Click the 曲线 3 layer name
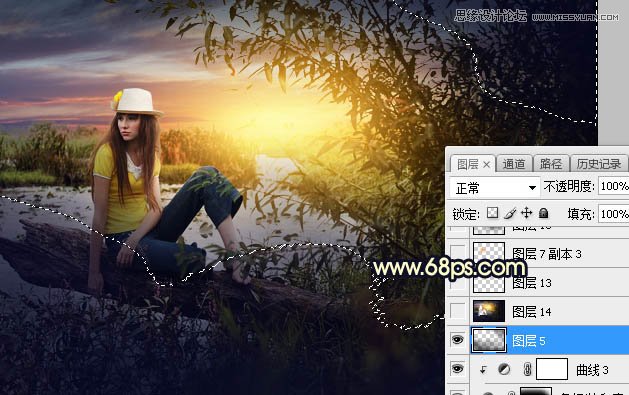This screenshot has width=629, height=395. coord(592,370)
